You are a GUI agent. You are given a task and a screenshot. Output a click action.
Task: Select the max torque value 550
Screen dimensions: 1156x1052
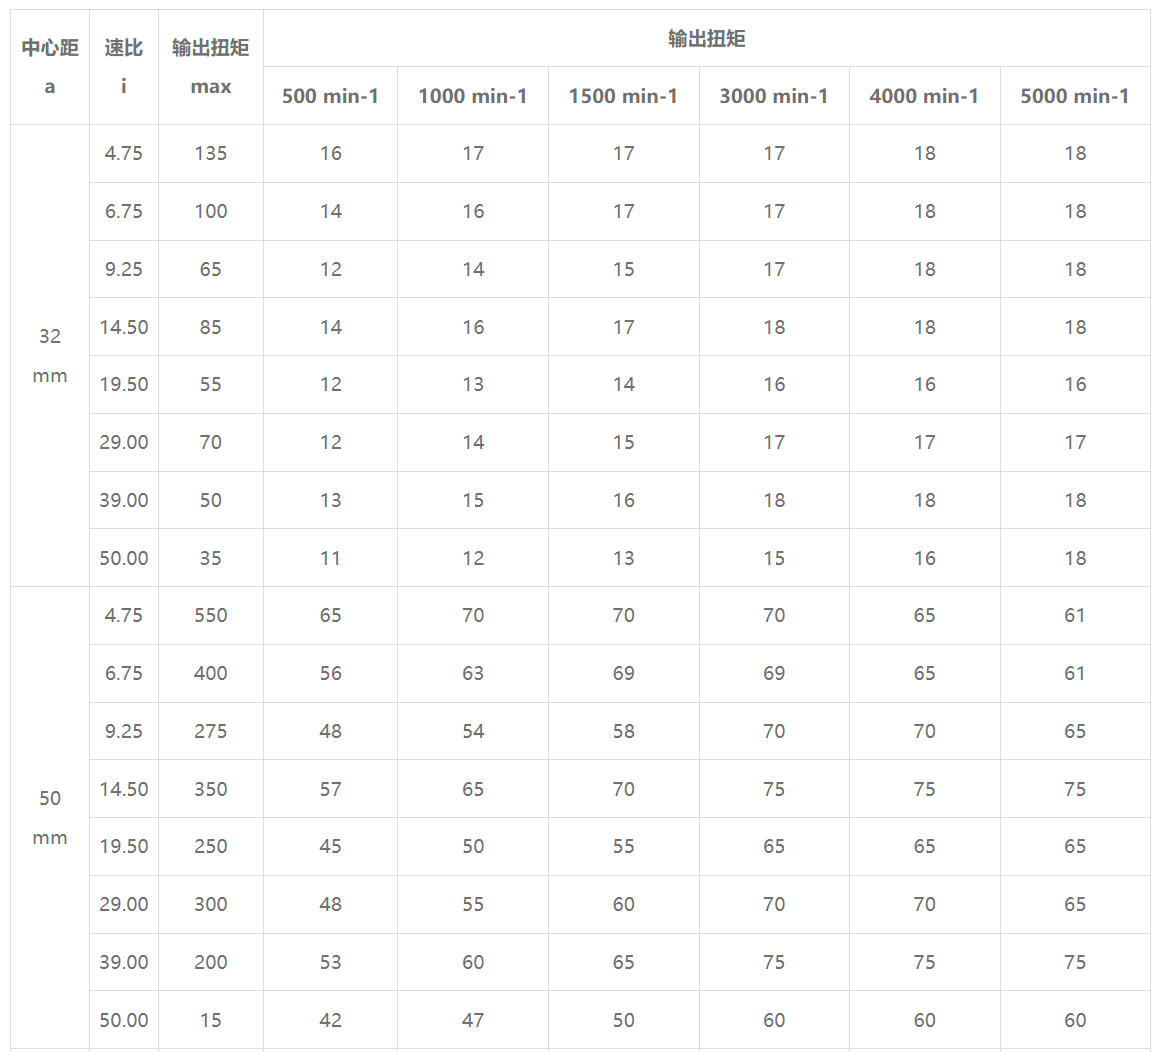pyautogui.click(x=211, y=615)
